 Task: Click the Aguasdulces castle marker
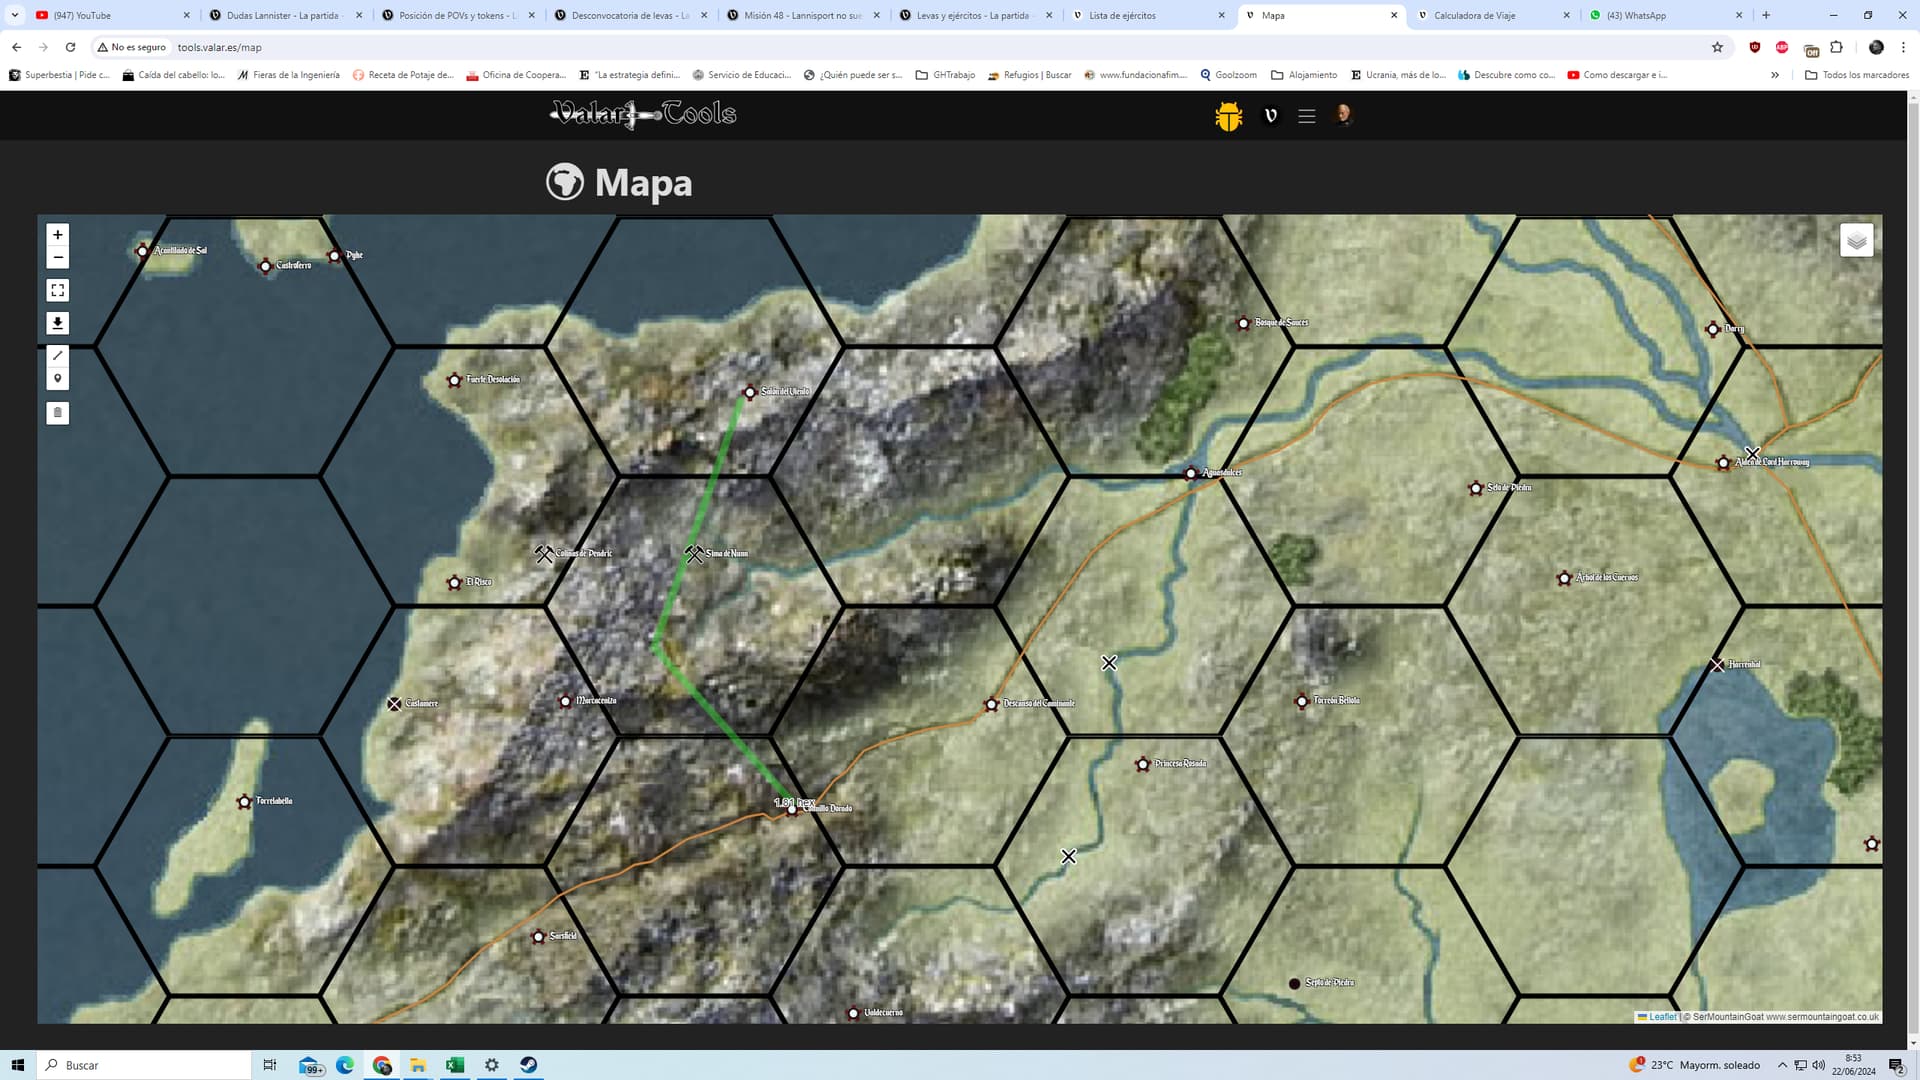pos(1190,473)
